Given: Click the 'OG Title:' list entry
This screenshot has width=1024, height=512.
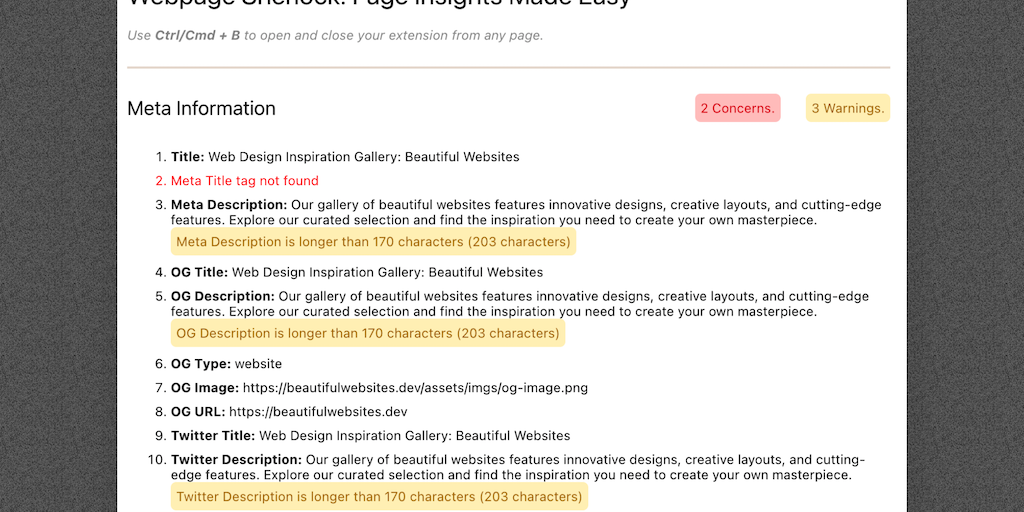Looking at the screenshot, I should (x=357, y=272).
